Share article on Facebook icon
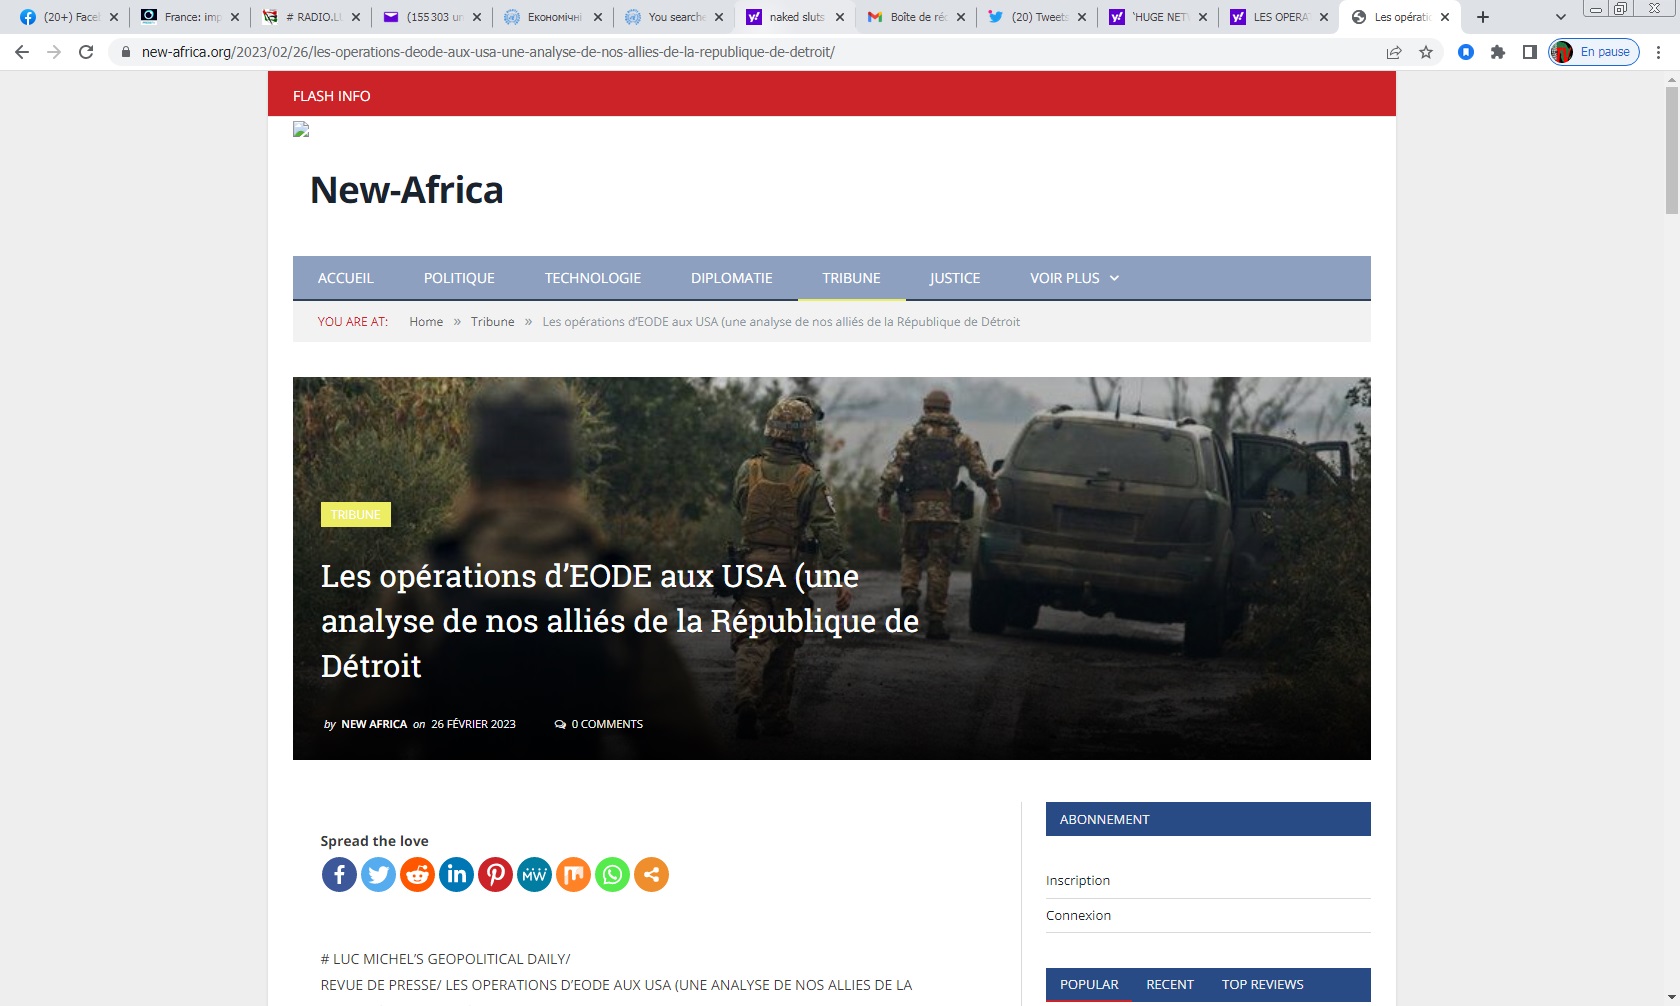The image size is (1680, 1006). tap(339, 875)
